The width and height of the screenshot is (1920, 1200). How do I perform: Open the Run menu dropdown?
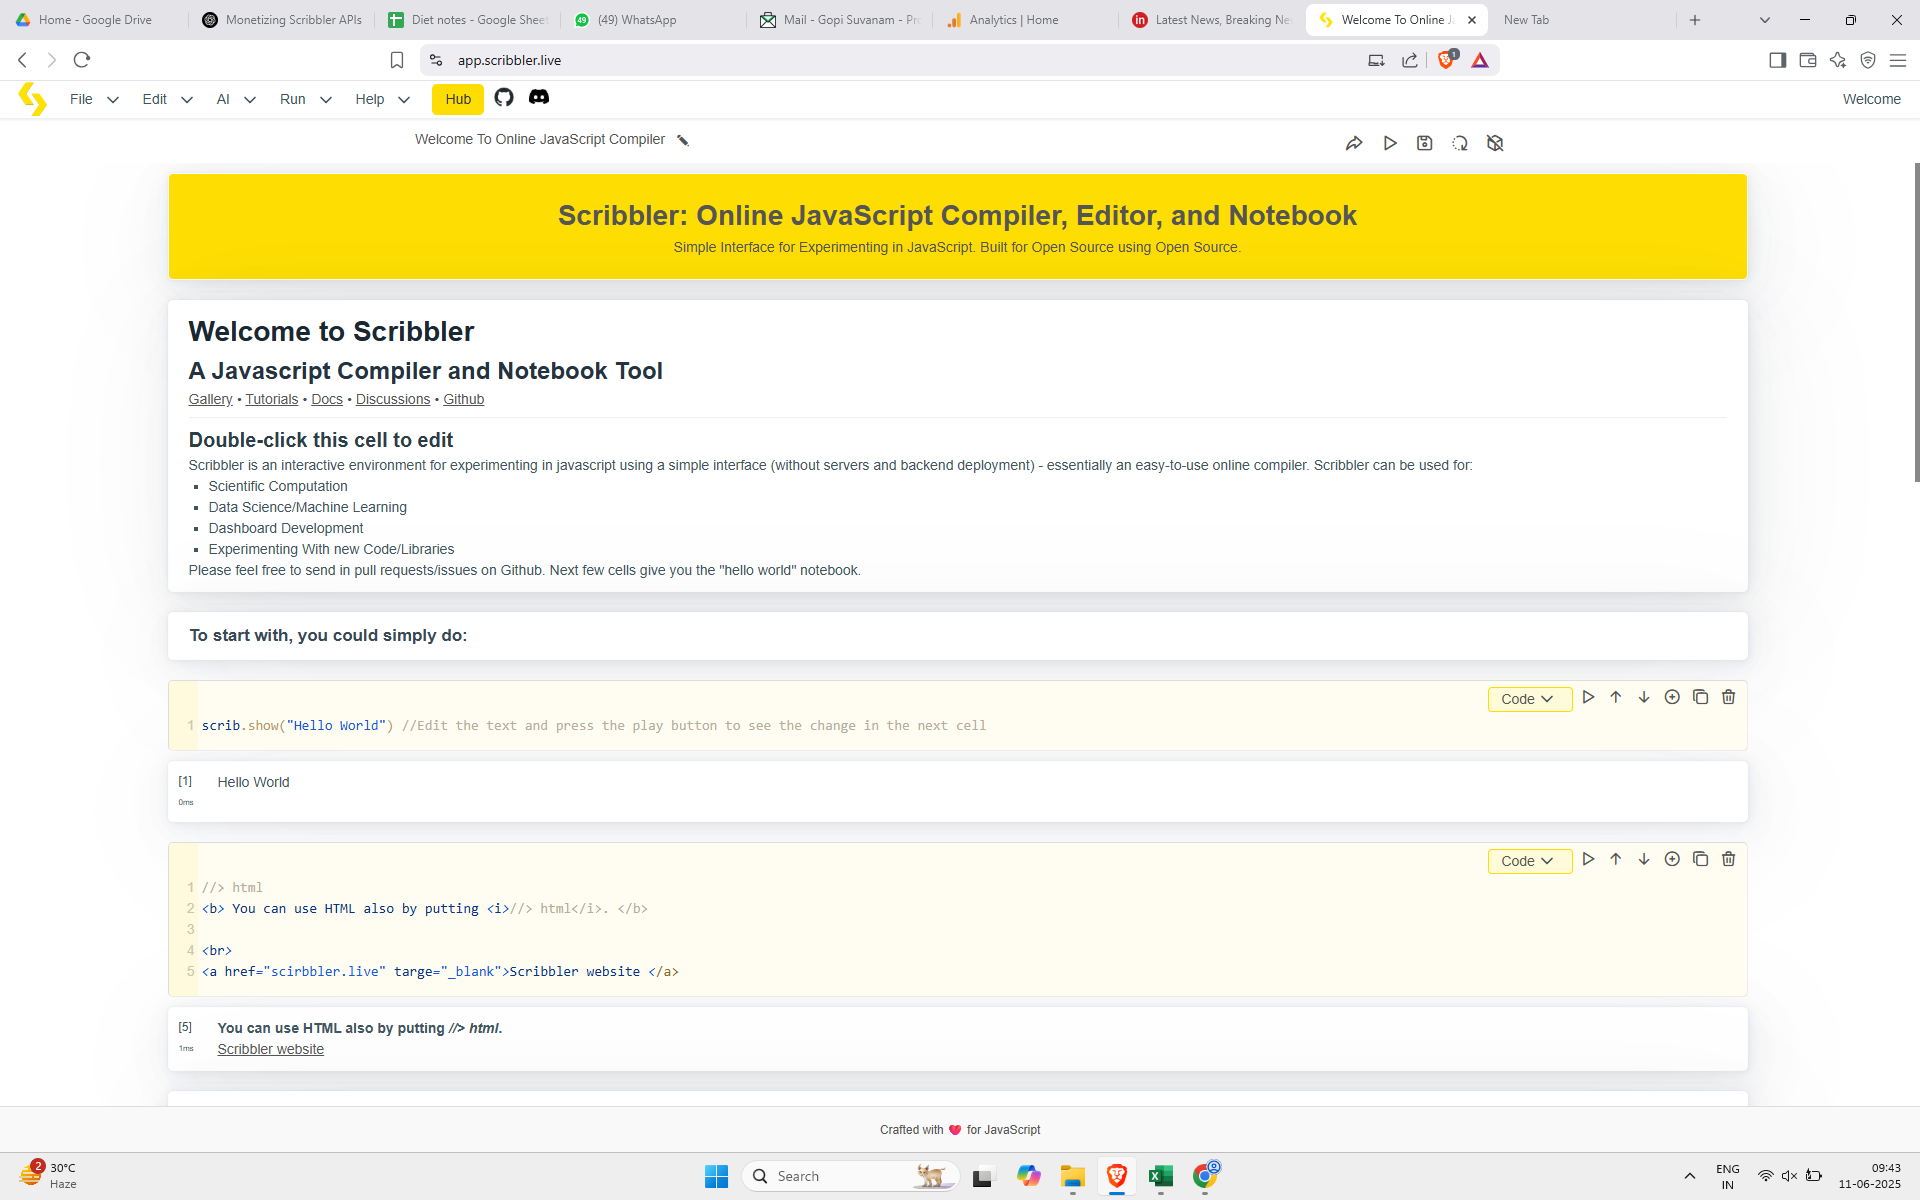pos(305,99)
